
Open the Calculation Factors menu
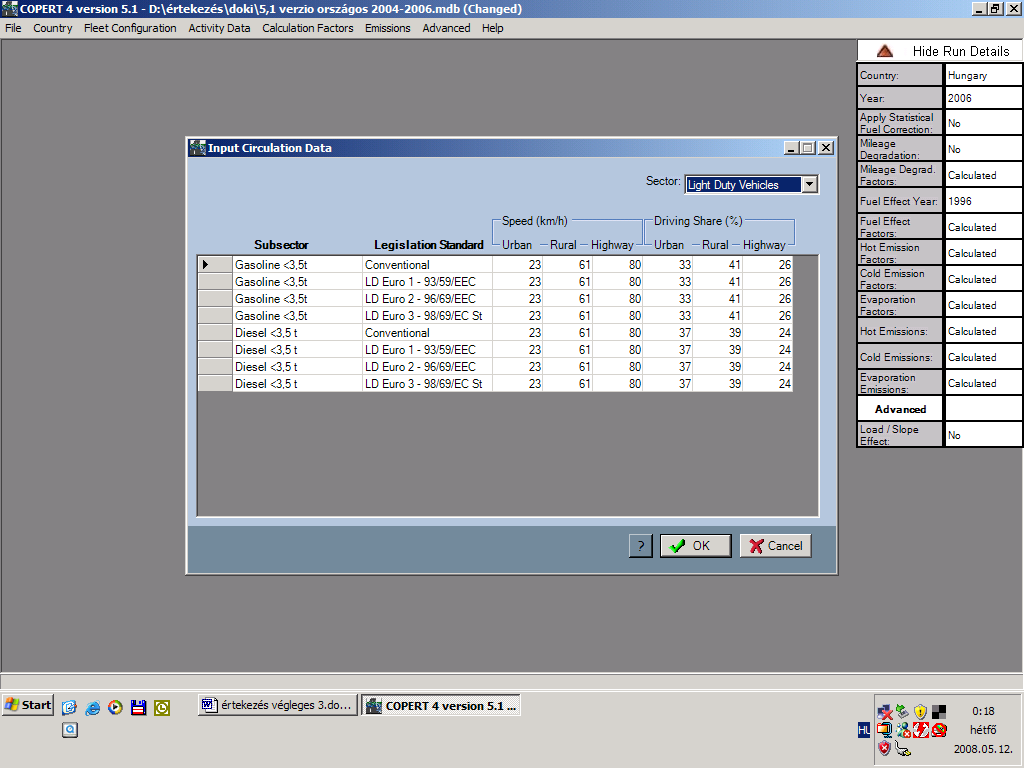(x=308, y=28)
